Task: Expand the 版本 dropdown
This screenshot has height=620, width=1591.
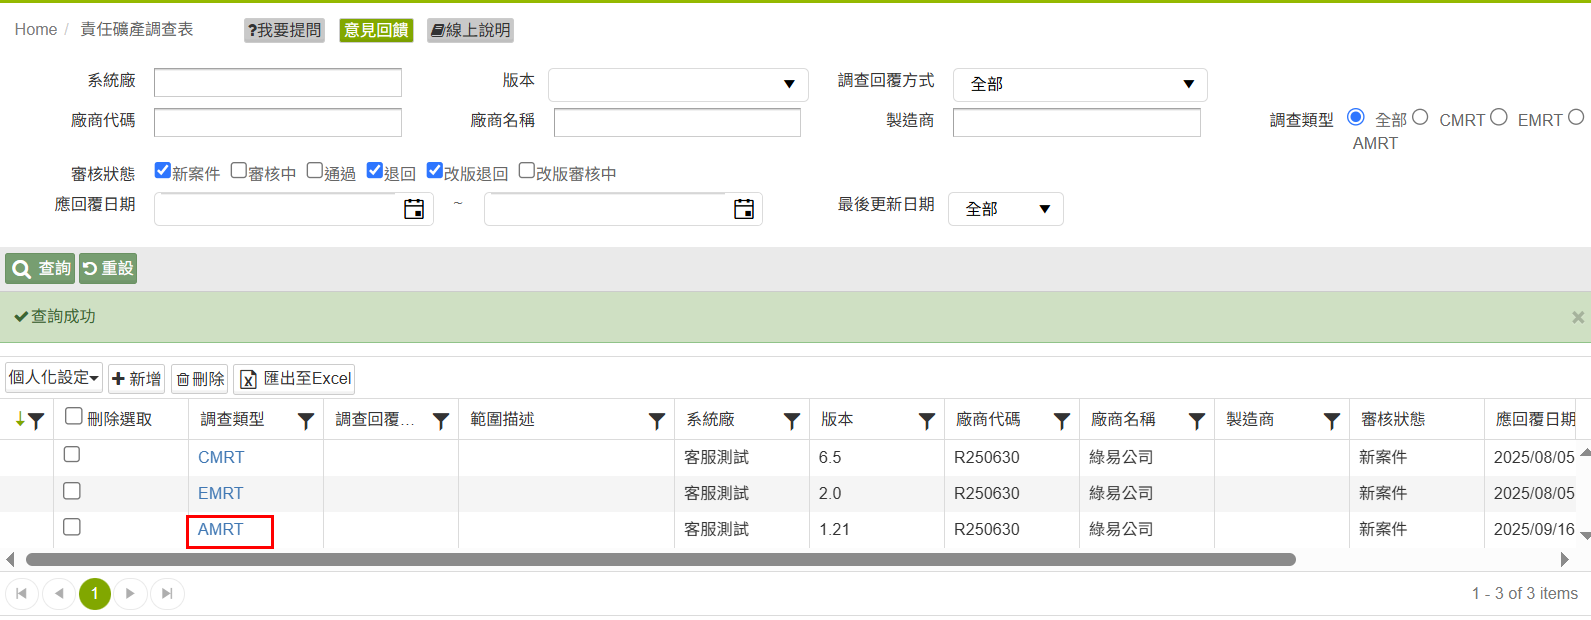Action: click(678, 85)
